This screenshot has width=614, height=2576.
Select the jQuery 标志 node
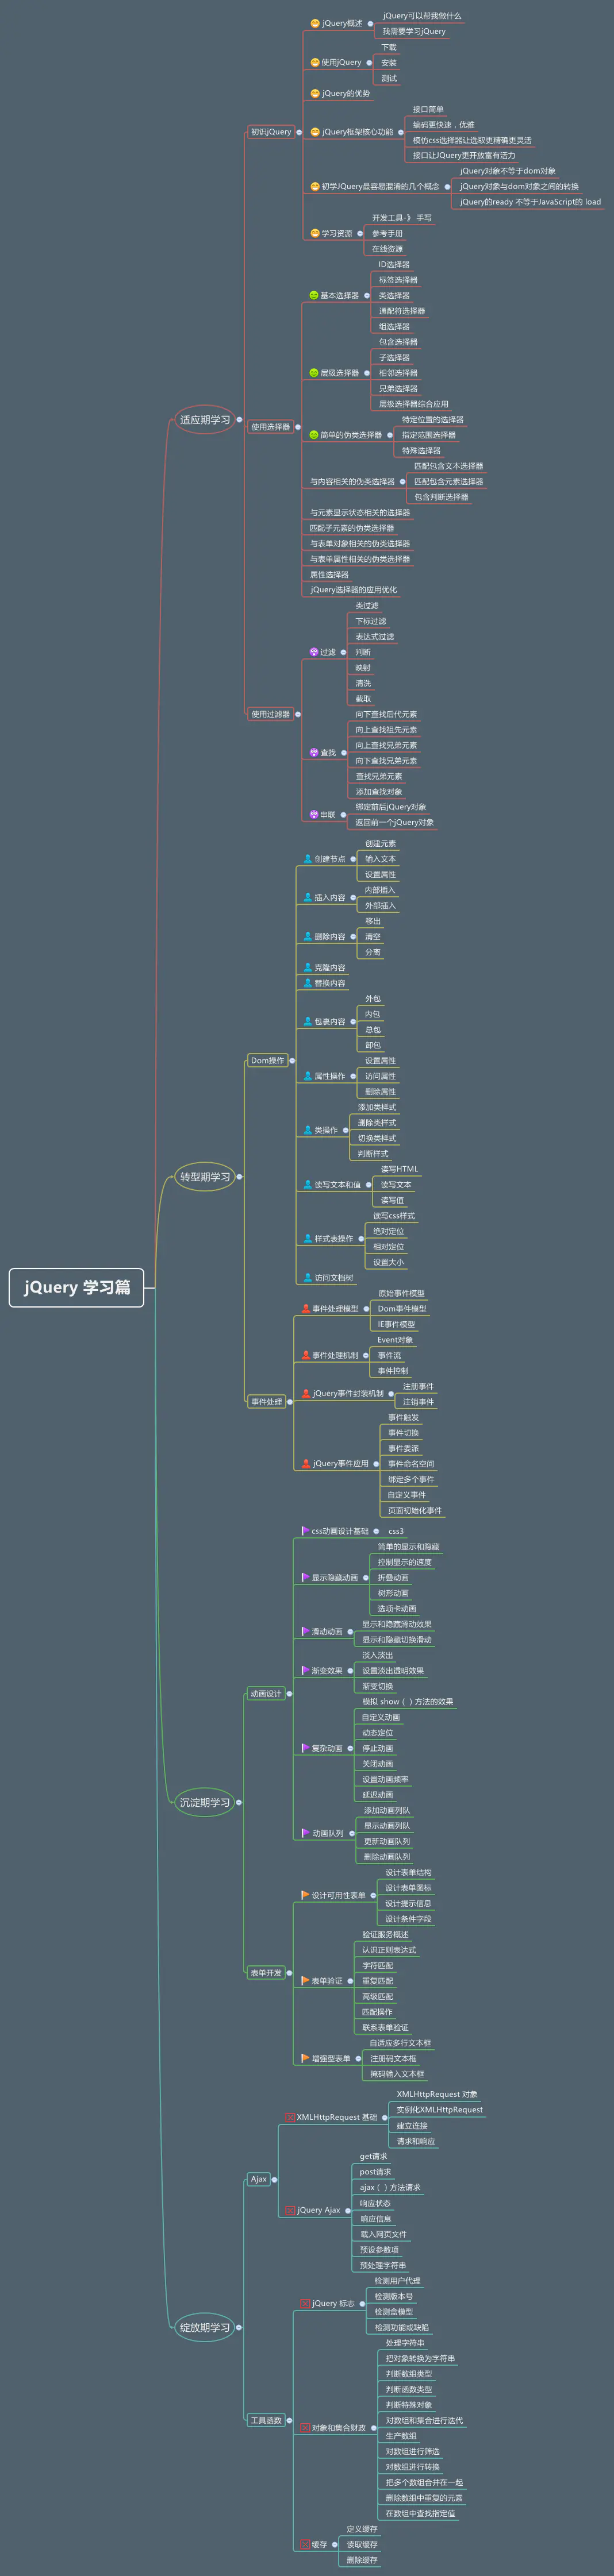333,2303
